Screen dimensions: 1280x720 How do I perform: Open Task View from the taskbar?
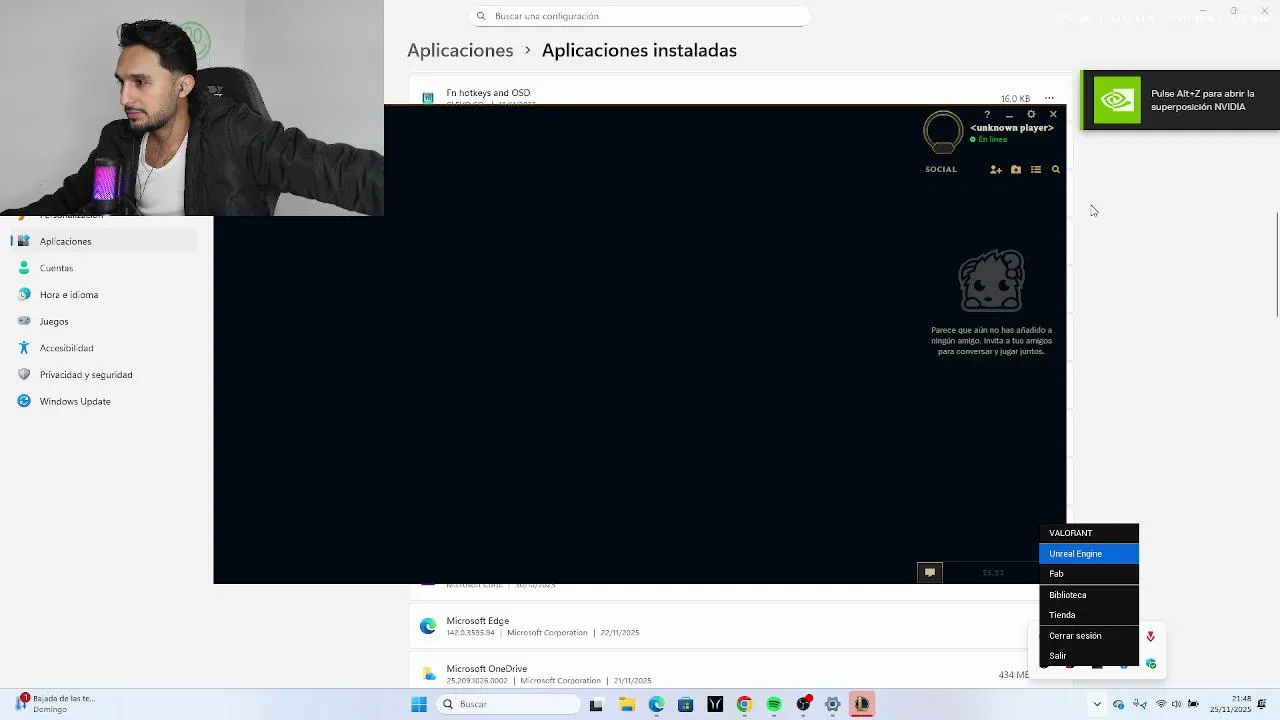tap(596, 704)
